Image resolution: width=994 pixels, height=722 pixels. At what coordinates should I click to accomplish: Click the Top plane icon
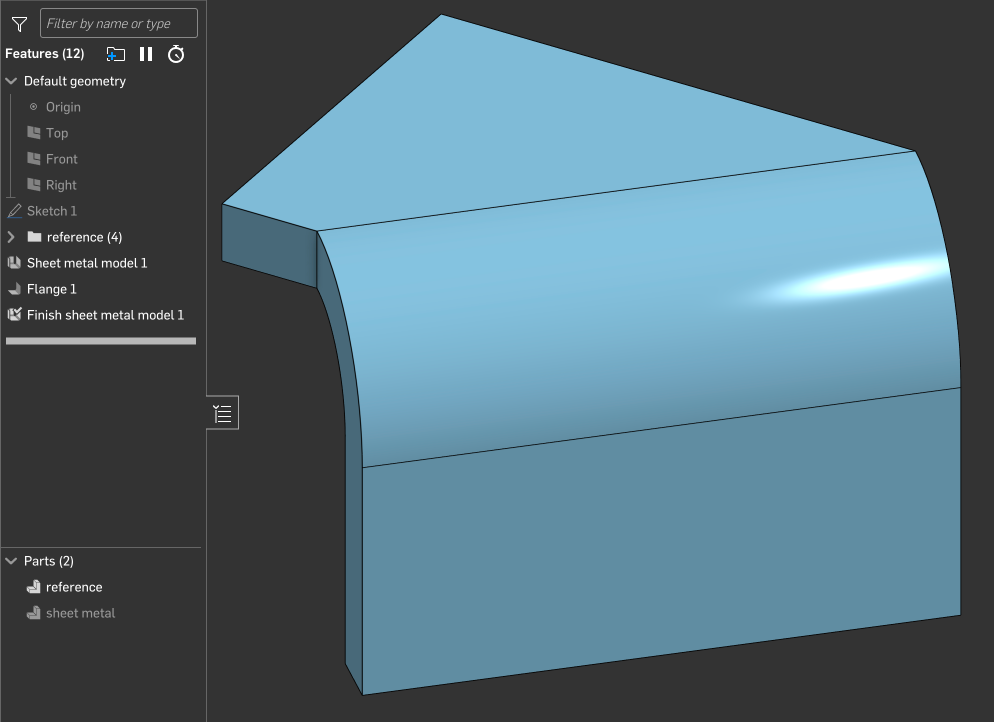click(34, 132)
